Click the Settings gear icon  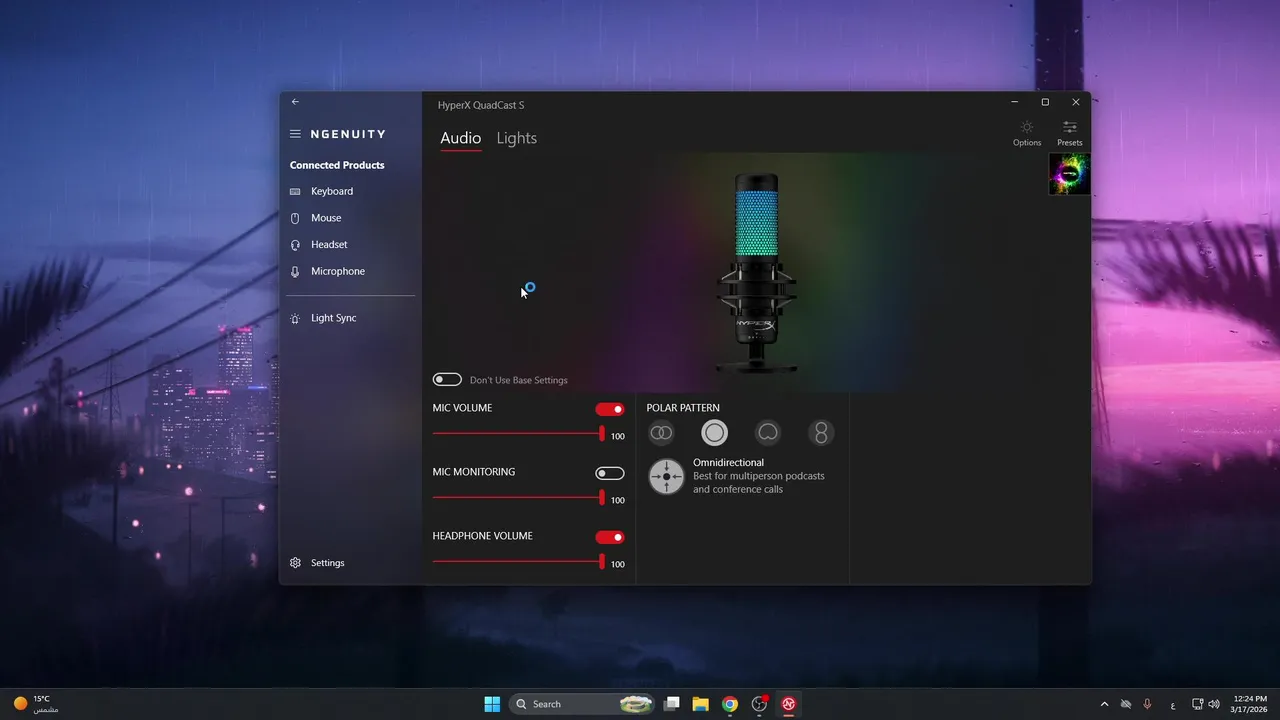[x=295, y=563]
